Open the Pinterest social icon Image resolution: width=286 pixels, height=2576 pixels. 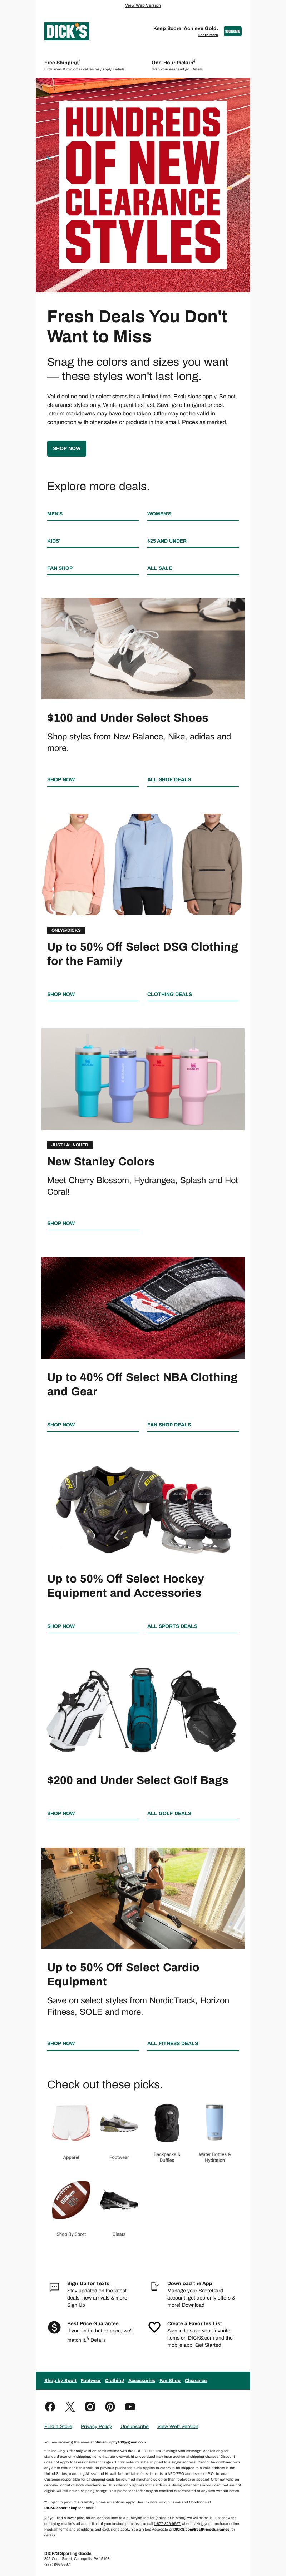pyautogui.click(x=110, y=2406)
